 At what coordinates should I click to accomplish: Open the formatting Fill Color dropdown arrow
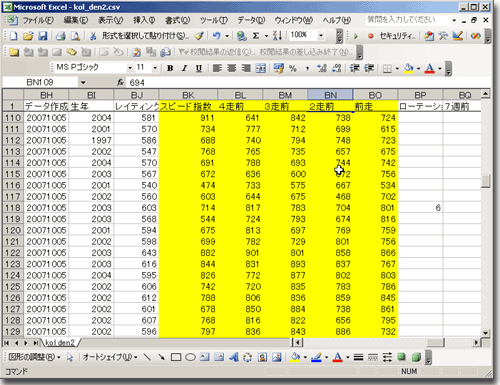pyautogui.click(x=418, y=69)
